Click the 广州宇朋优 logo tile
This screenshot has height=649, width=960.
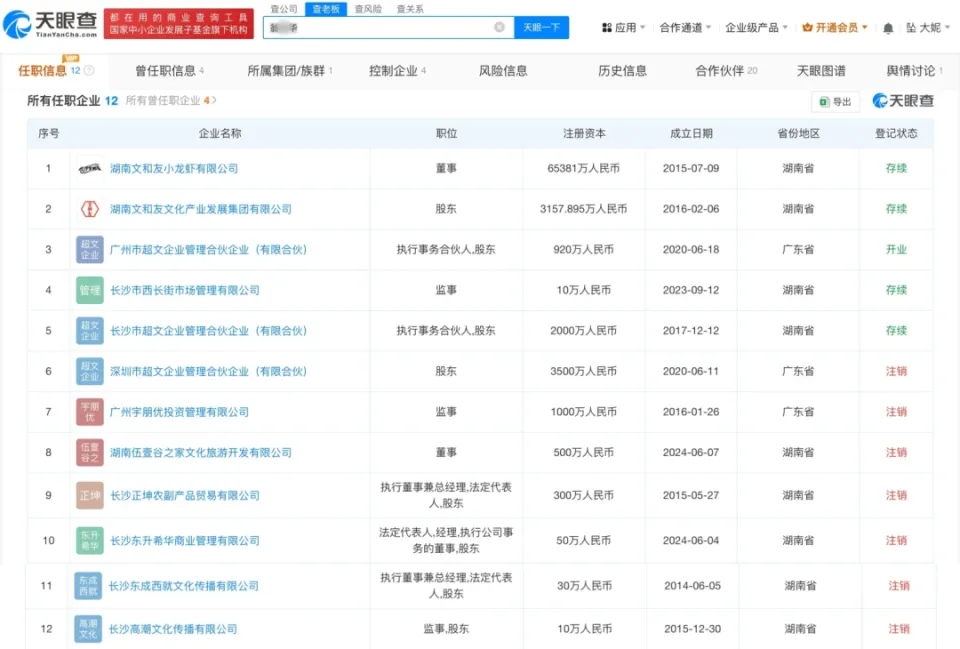(90, 412)
